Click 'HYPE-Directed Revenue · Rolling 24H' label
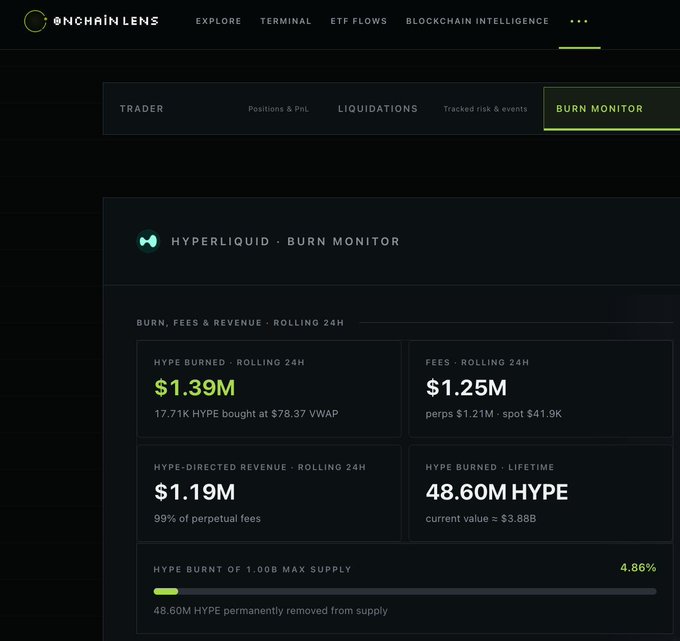 [260, 467]
